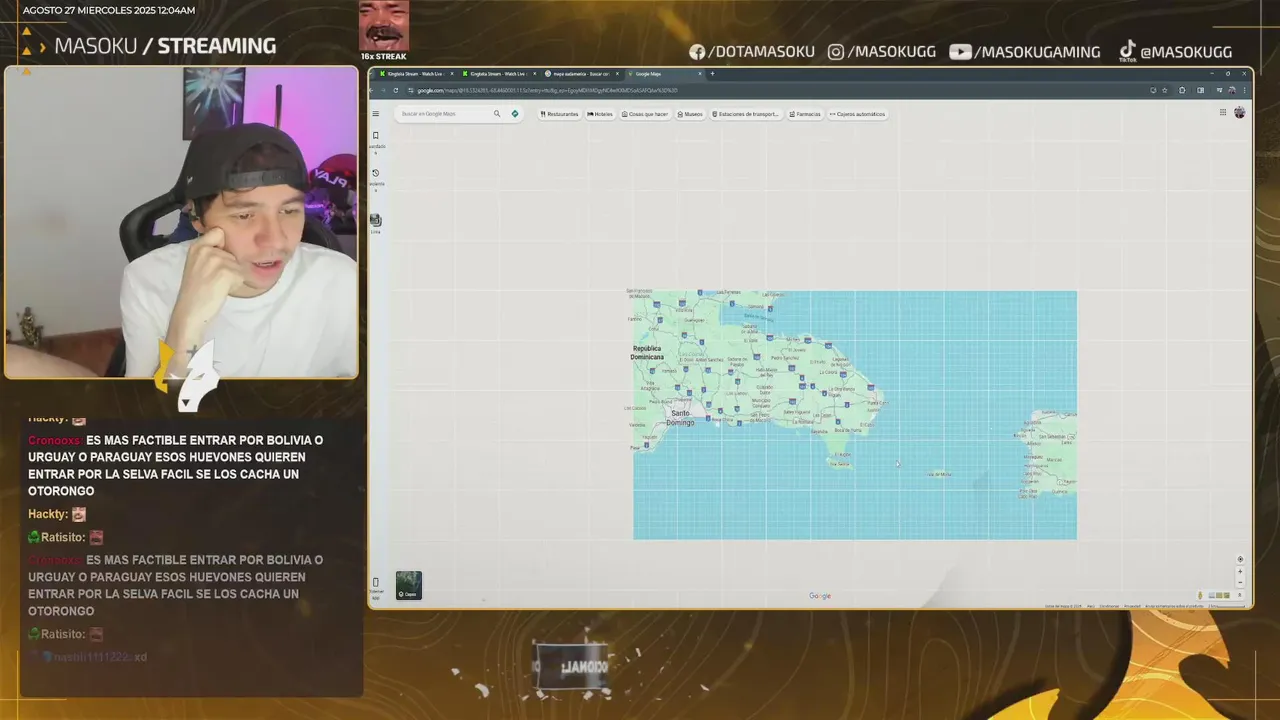1280x720 pixels.
Task: Zoom out with the map minus button
Action: pos(1240,583)
